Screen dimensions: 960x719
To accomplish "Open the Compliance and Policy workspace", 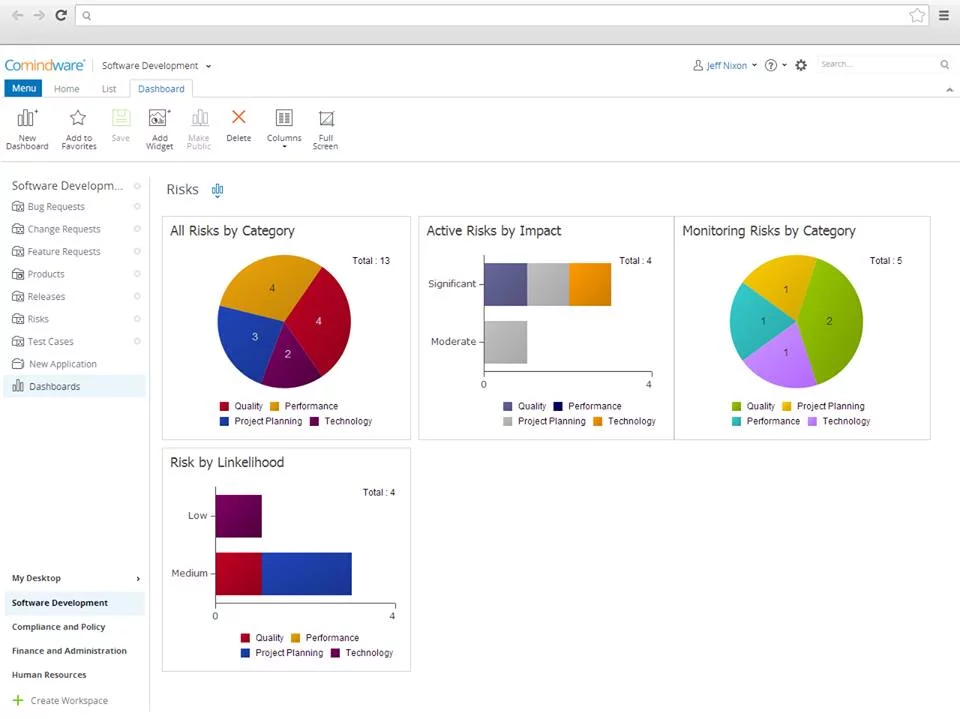I will tap(59, 626).
